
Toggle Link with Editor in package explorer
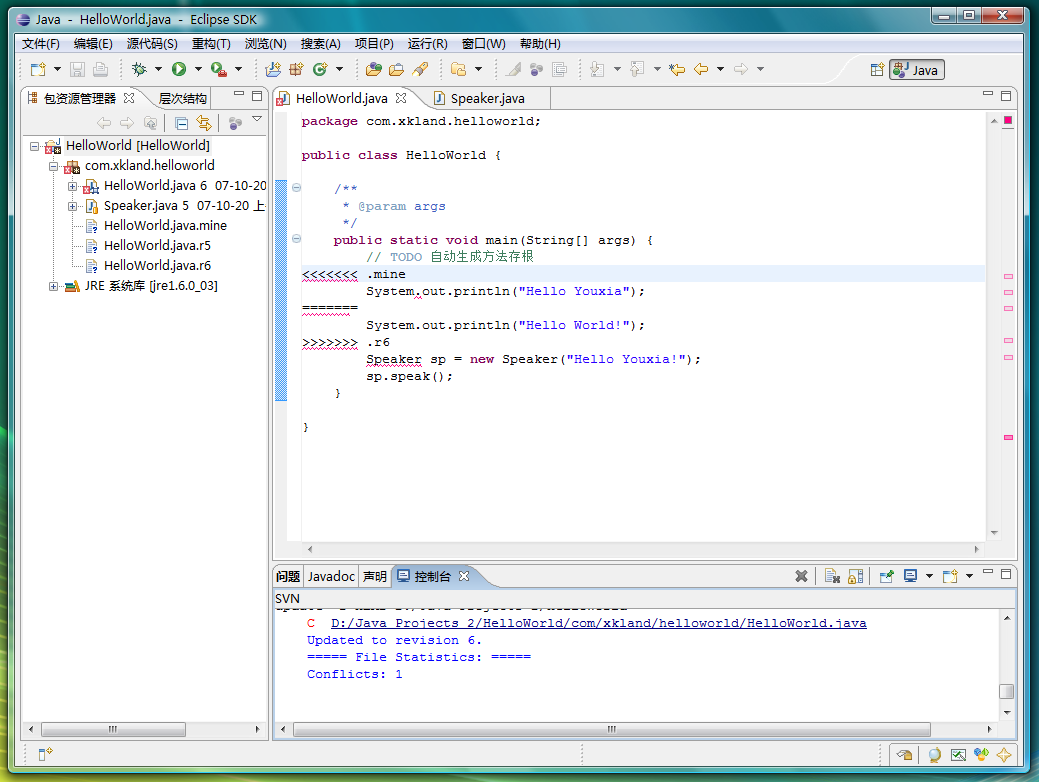click(x=203, y=123)
